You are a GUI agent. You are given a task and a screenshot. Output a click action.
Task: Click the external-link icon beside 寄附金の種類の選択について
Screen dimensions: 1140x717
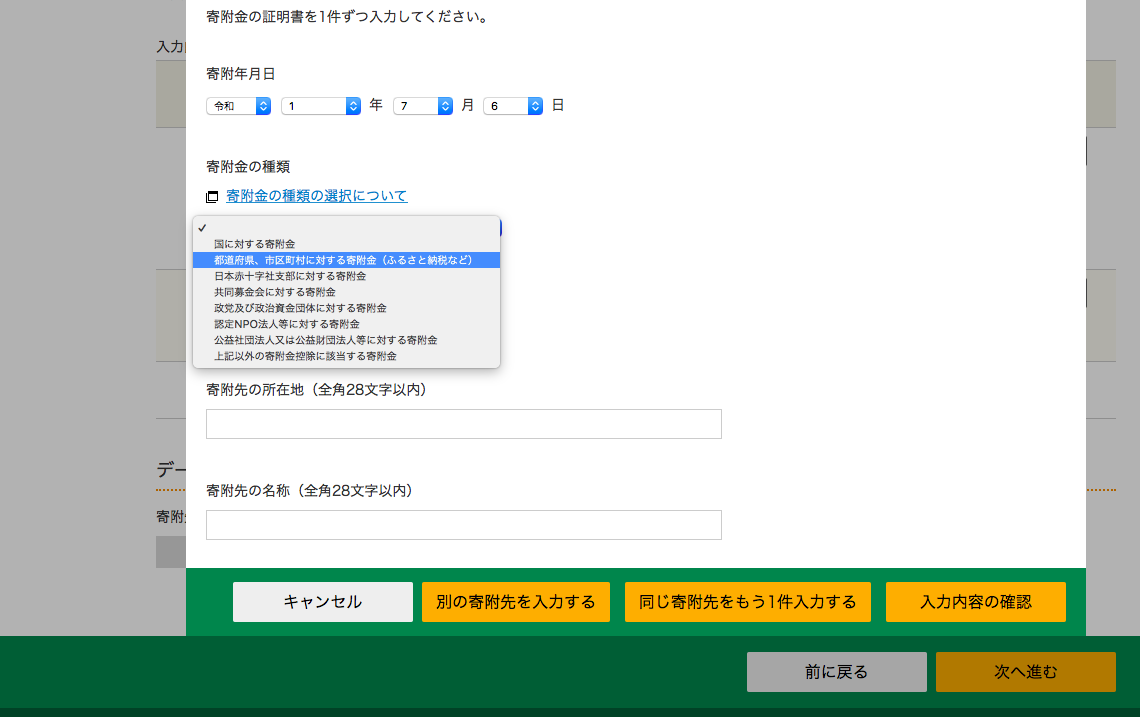point(211,196)
